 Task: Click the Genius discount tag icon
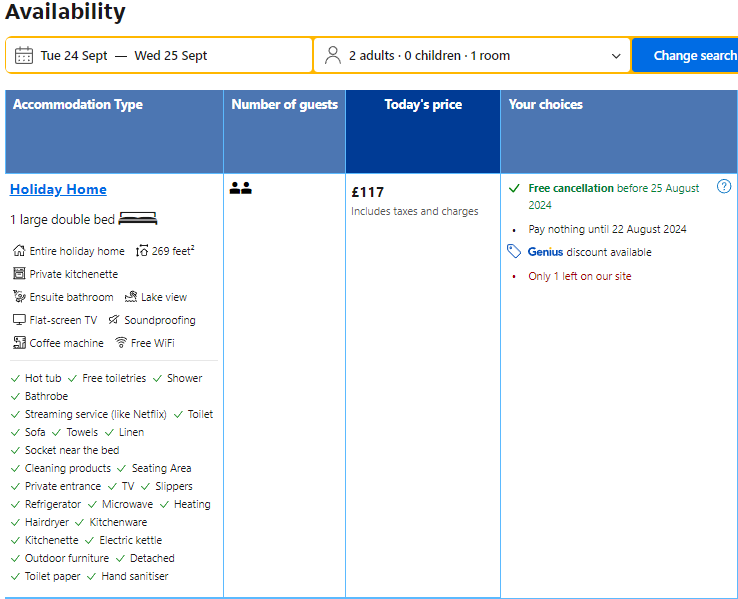pyautogui.click(x=514, y=252)
